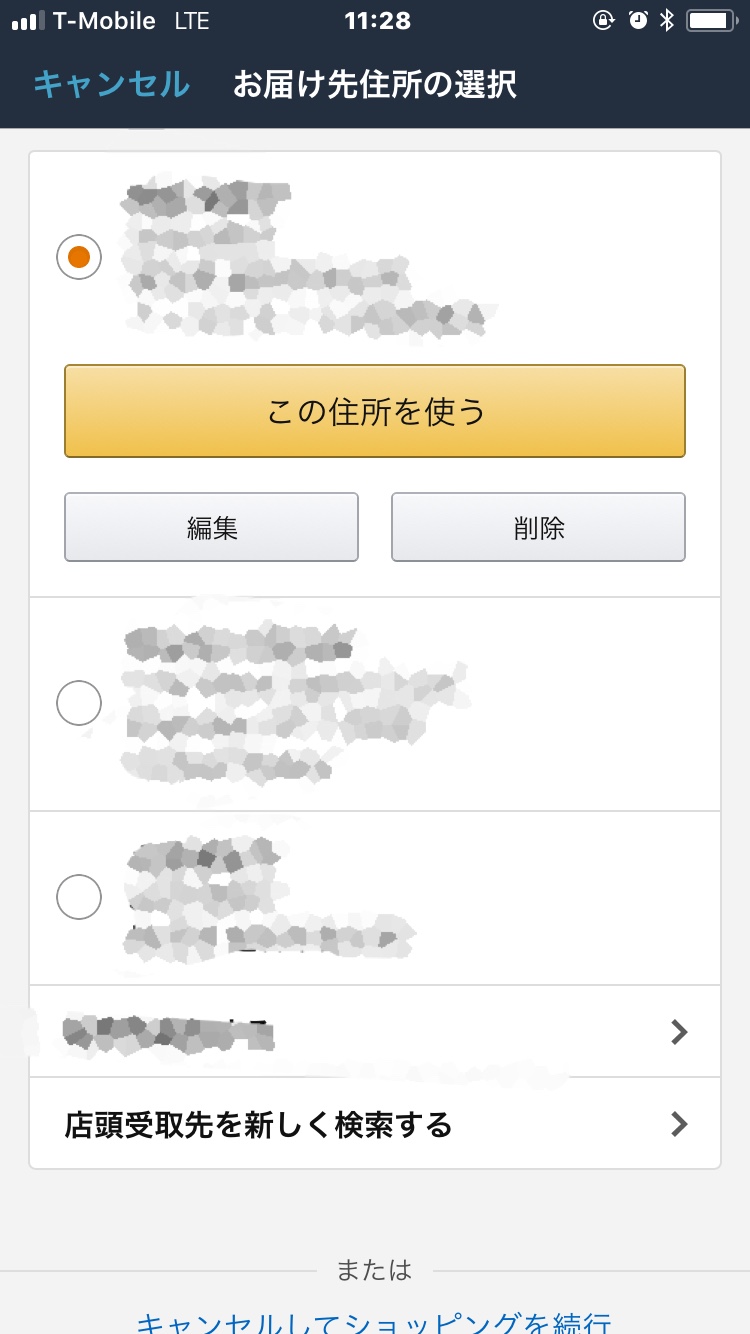Viewport: 750px width, 1334px height.
Task: Tap the お届け先住所の選択 page title
Action: coord(375,85)
